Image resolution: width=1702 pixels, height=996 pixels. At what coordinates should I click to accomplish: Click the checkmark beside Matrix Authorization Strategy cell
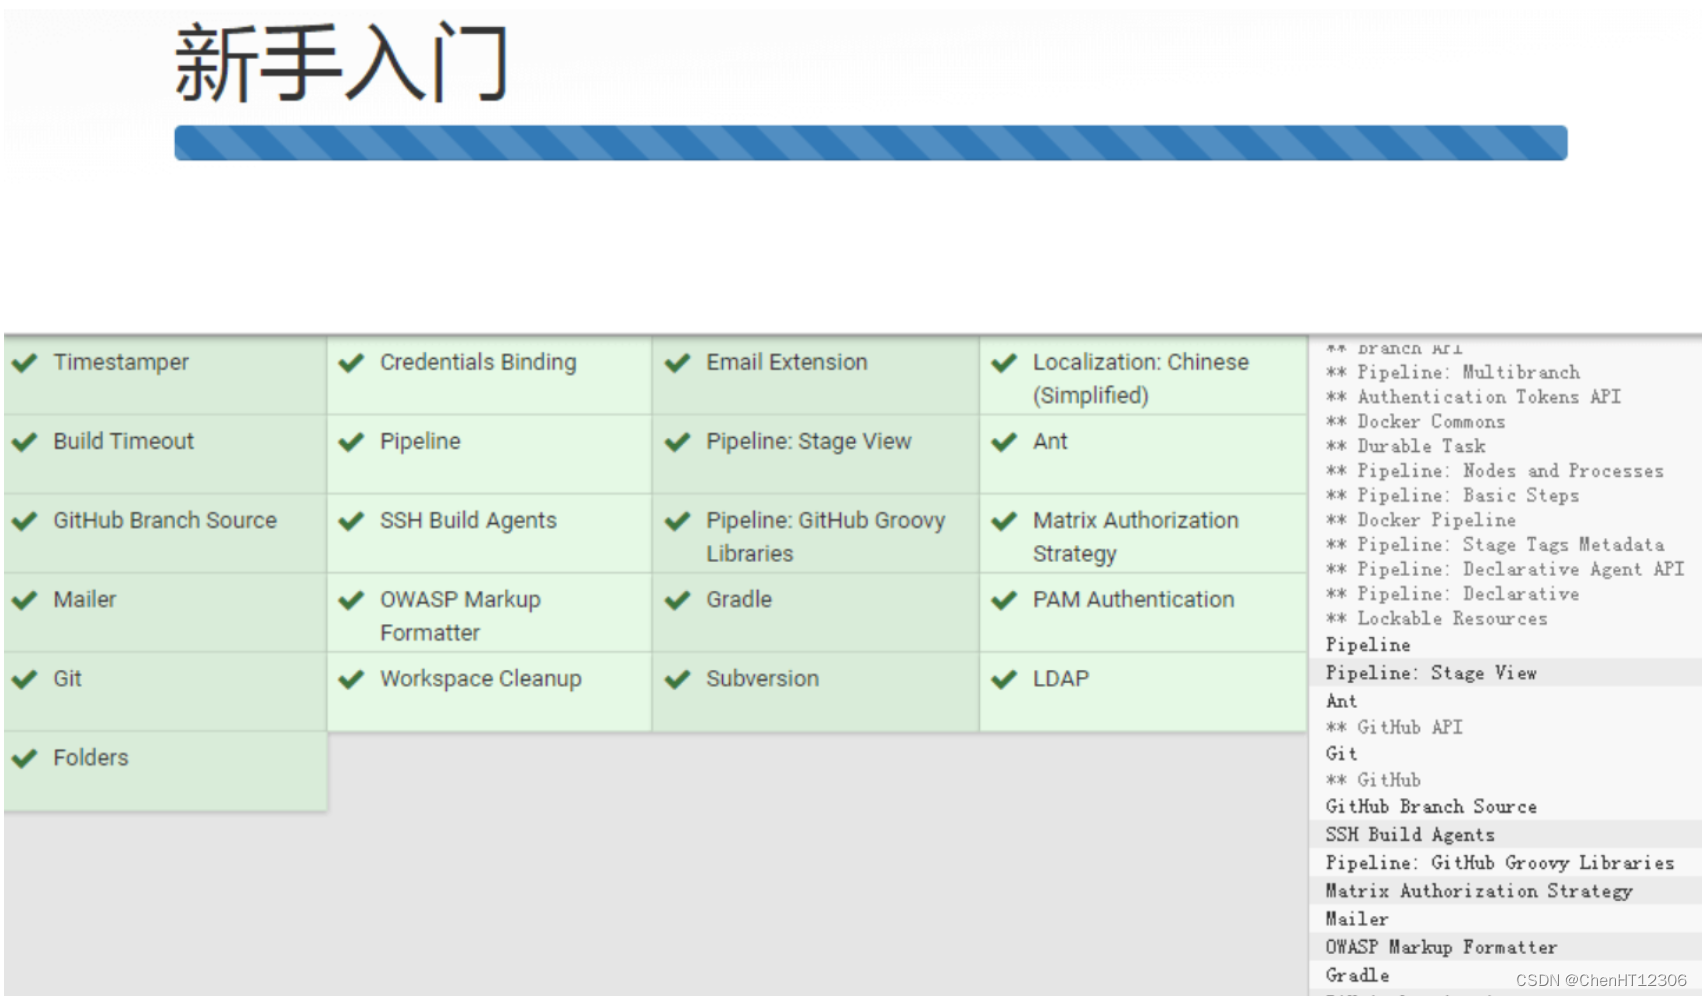coord(1004,521)
